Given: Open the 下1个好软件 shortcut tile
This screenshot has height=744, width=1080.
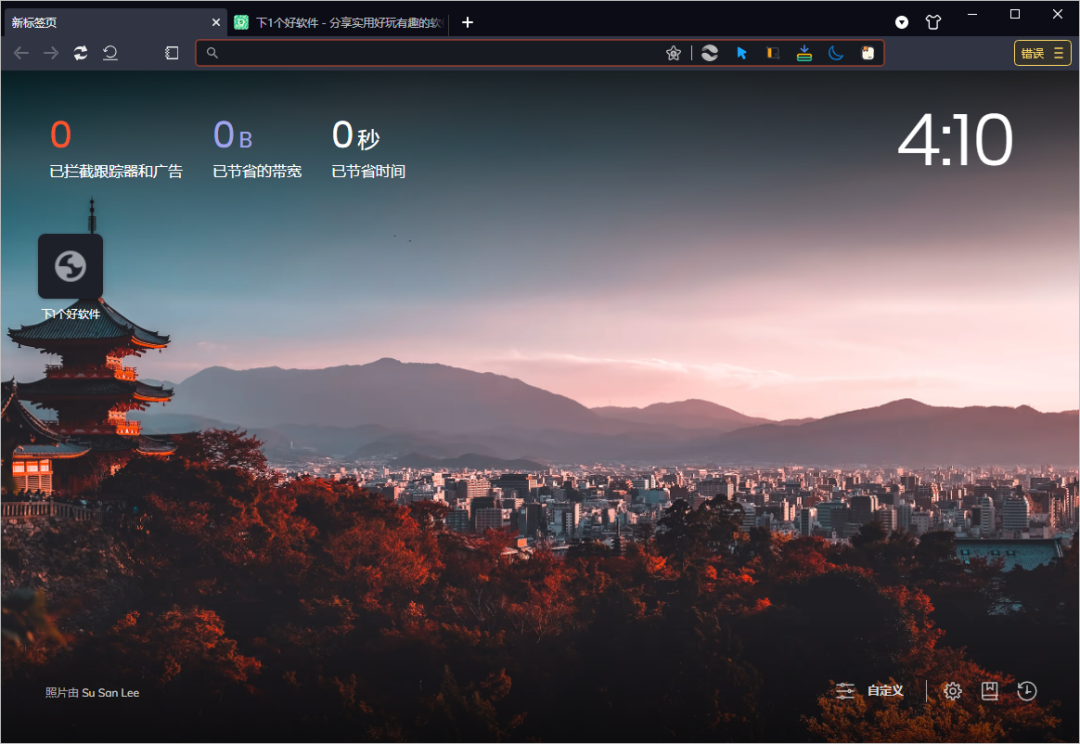Looking at the screenshot, I should tap(70, 267).
